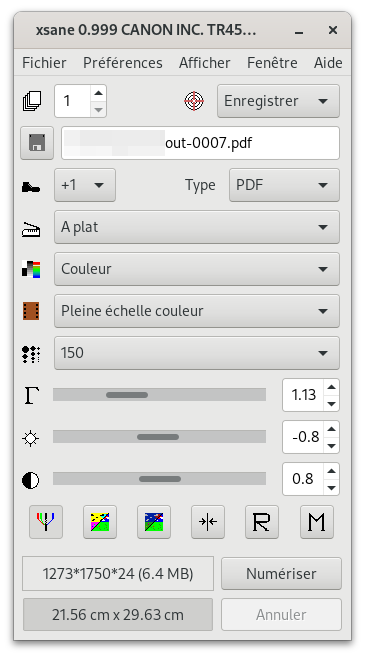Click the Numériser button
This screenshot has height=657, width=365.
[x=281, y=573]
